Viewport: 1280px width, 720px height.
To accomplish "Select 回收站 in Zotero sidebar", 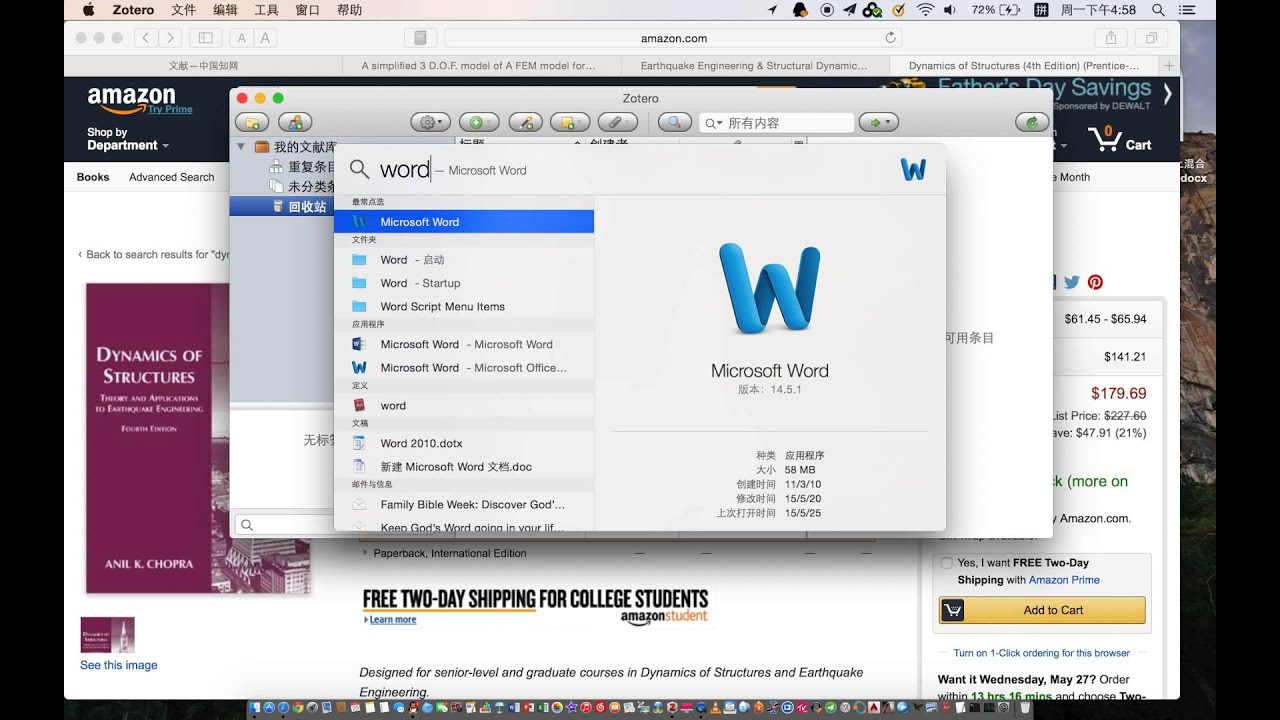I will click(282, 207).
